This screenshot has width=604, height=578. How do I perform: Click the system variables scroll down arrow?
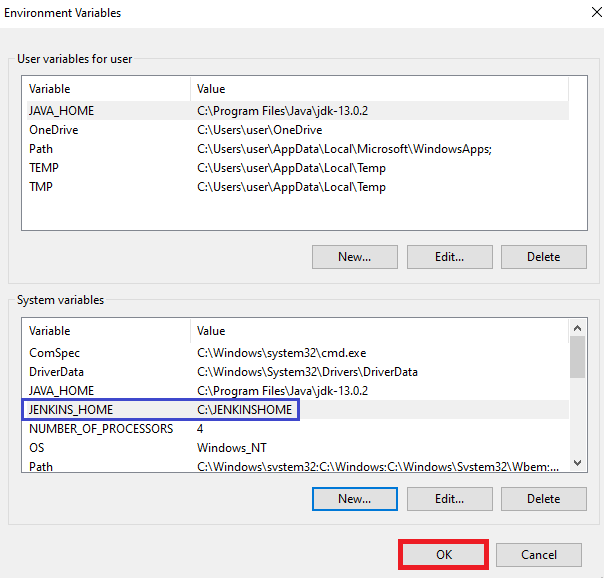(577, 462)
